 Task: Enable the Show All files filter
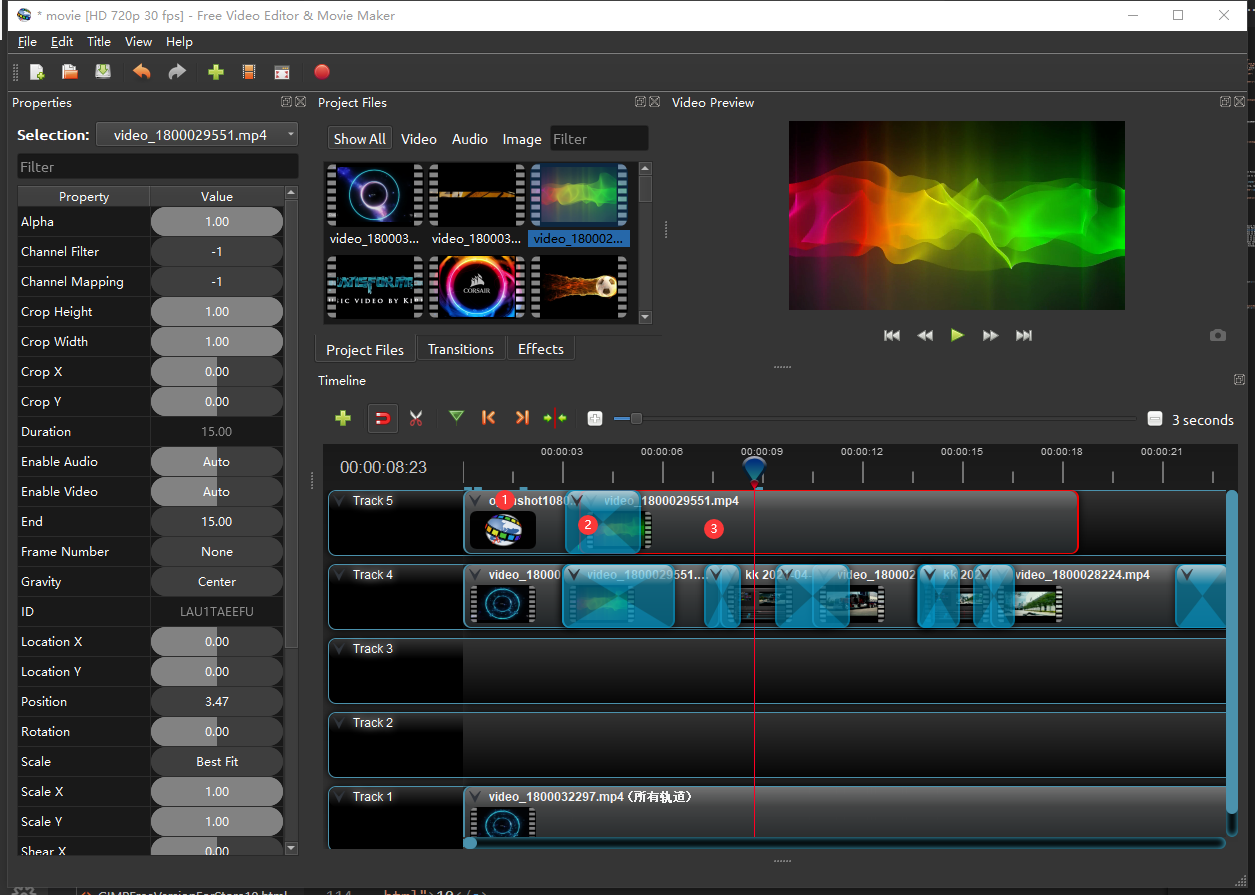360,139
